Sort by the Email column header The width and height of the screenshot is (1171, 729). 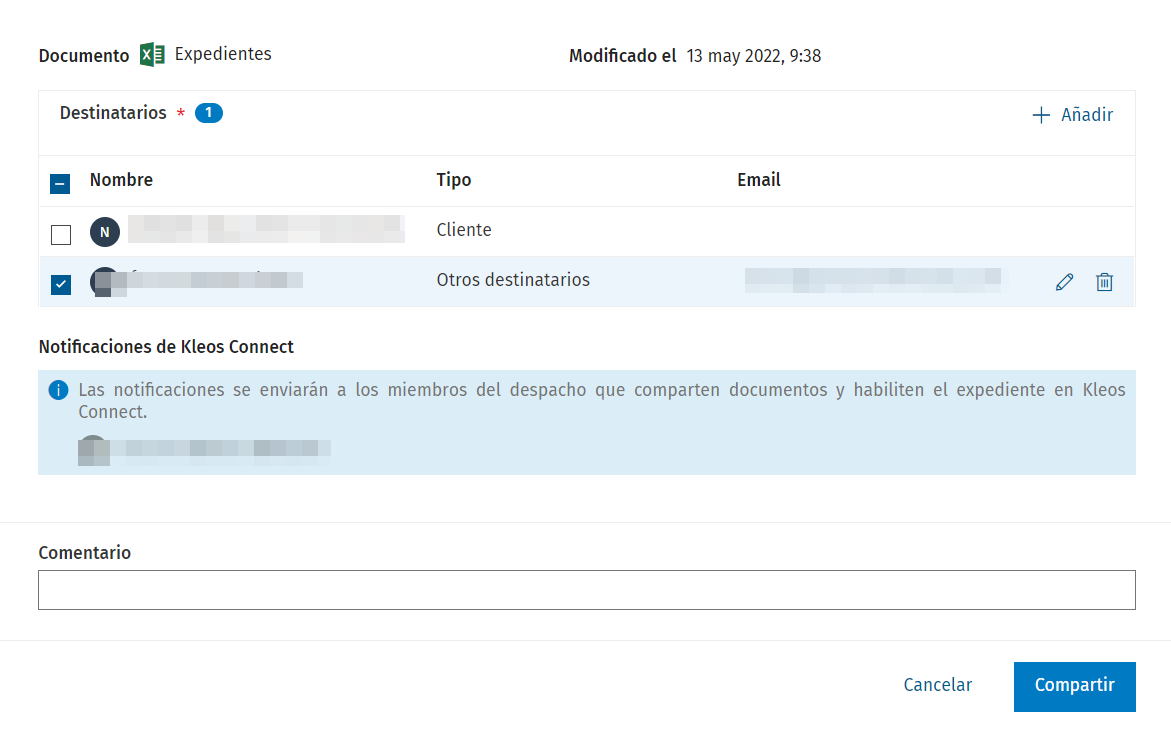tap(758, 180)
